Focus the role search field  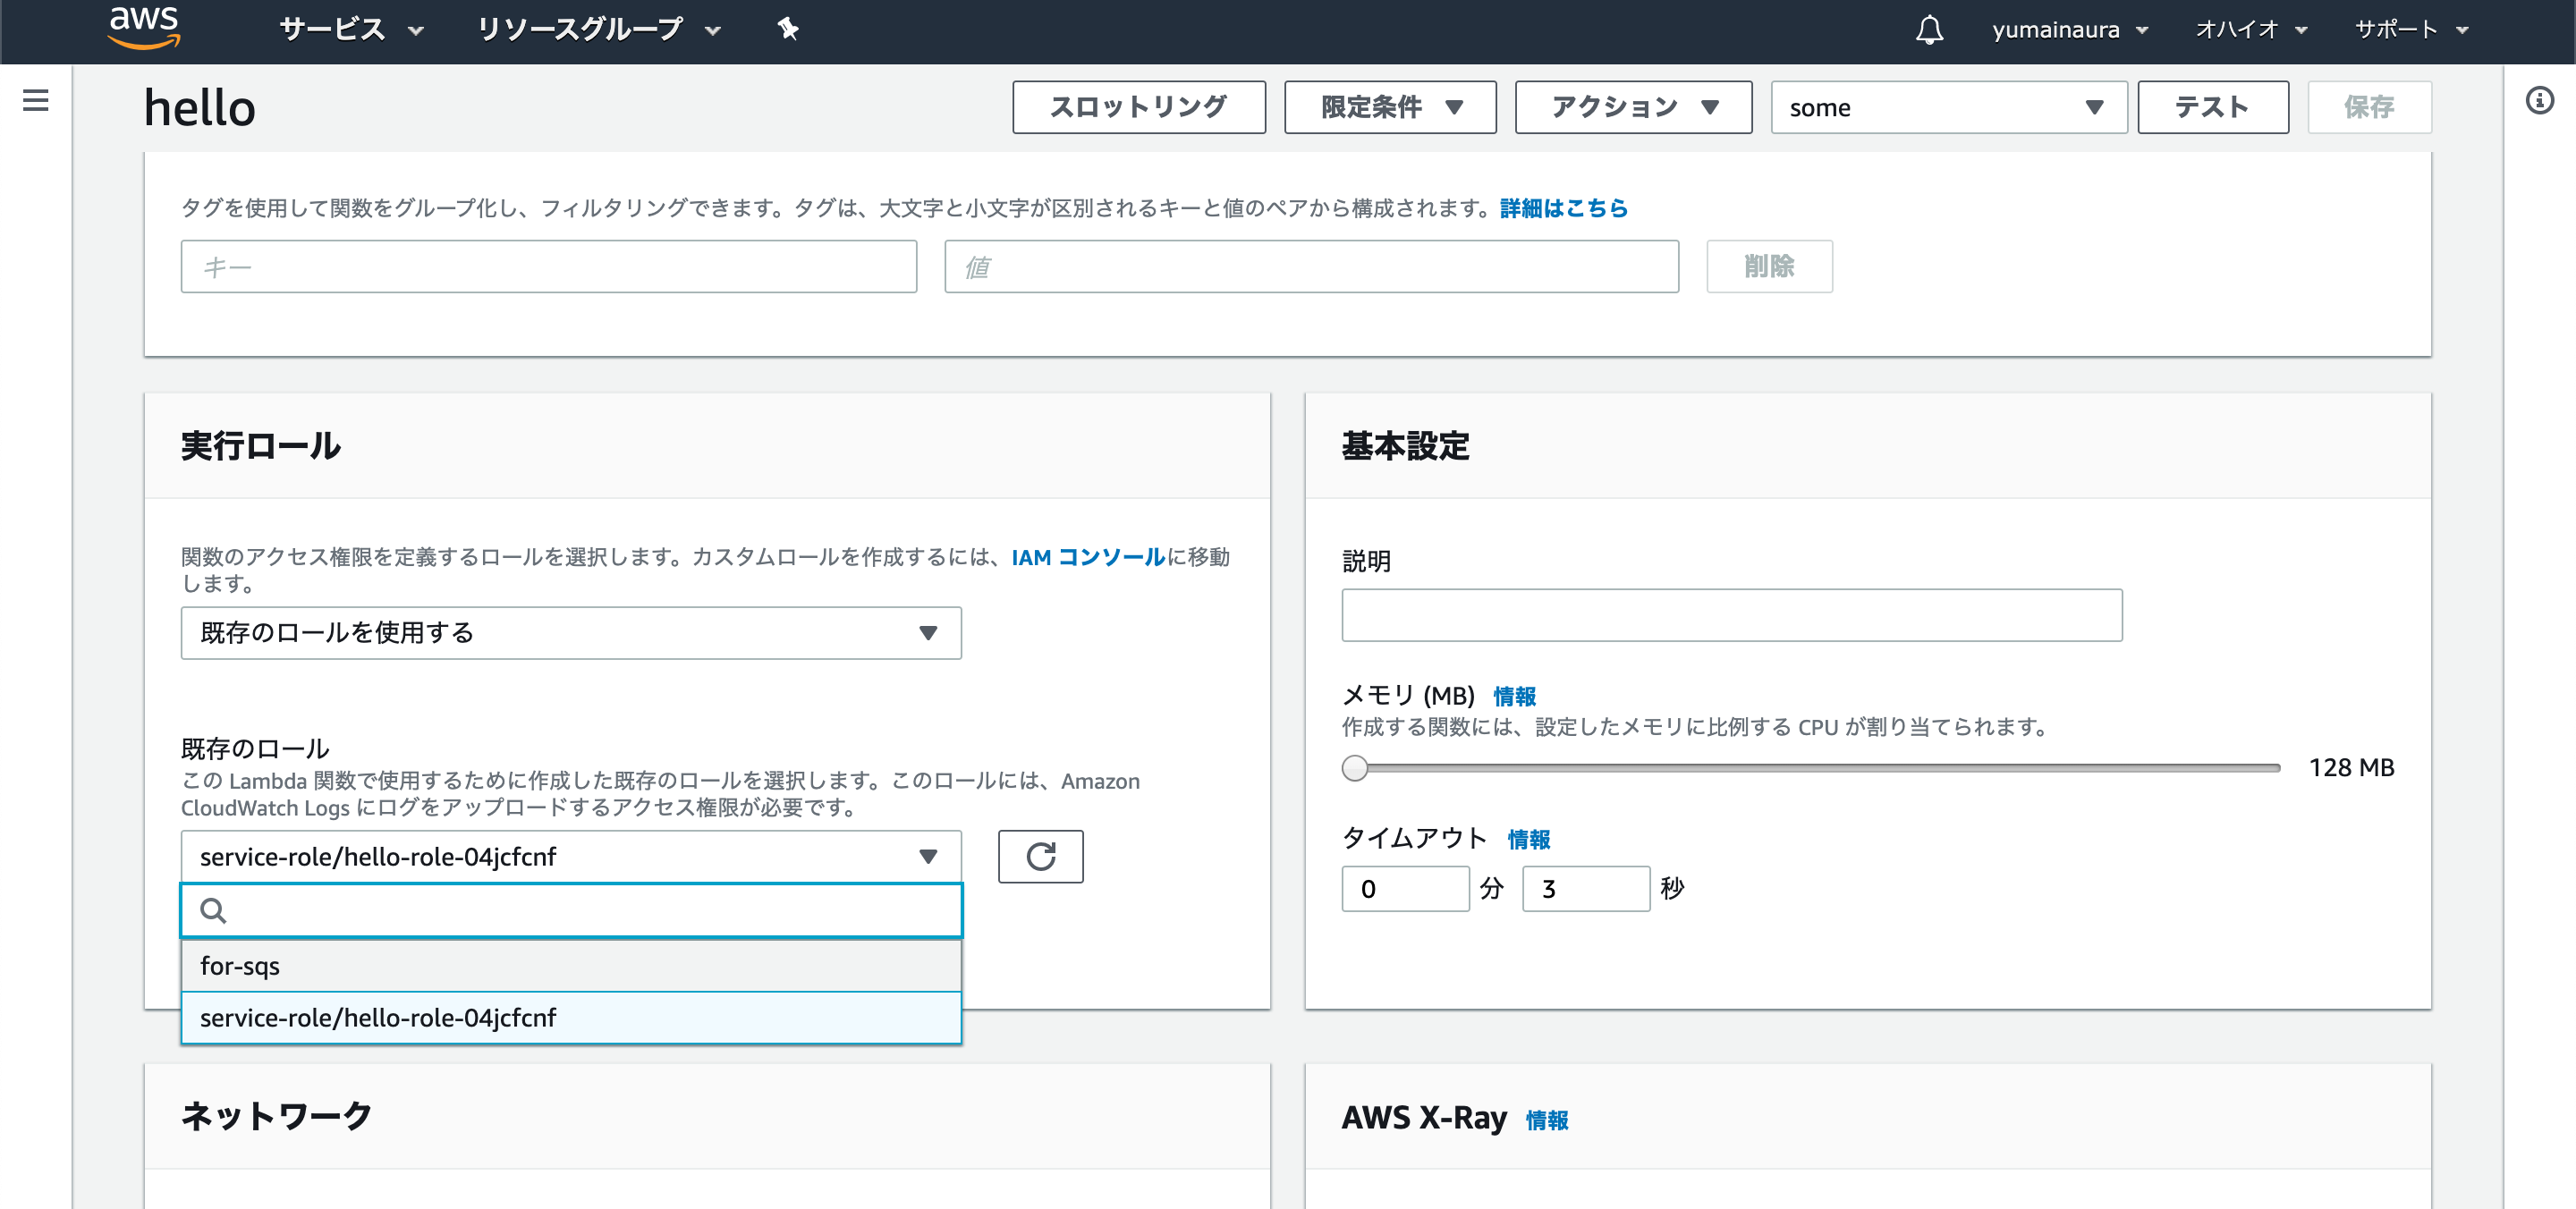pyautogui.click(x=570, y=910)
